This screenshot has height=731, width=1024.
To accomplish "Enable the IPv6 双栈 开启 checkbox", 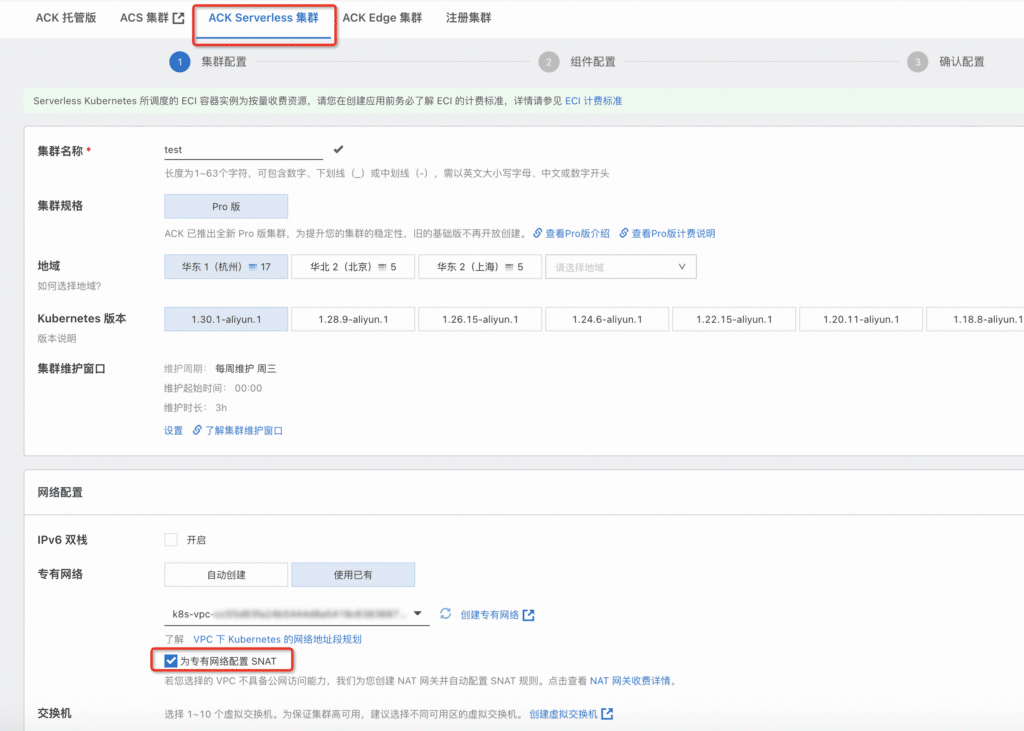I will (x=171, y=540).
